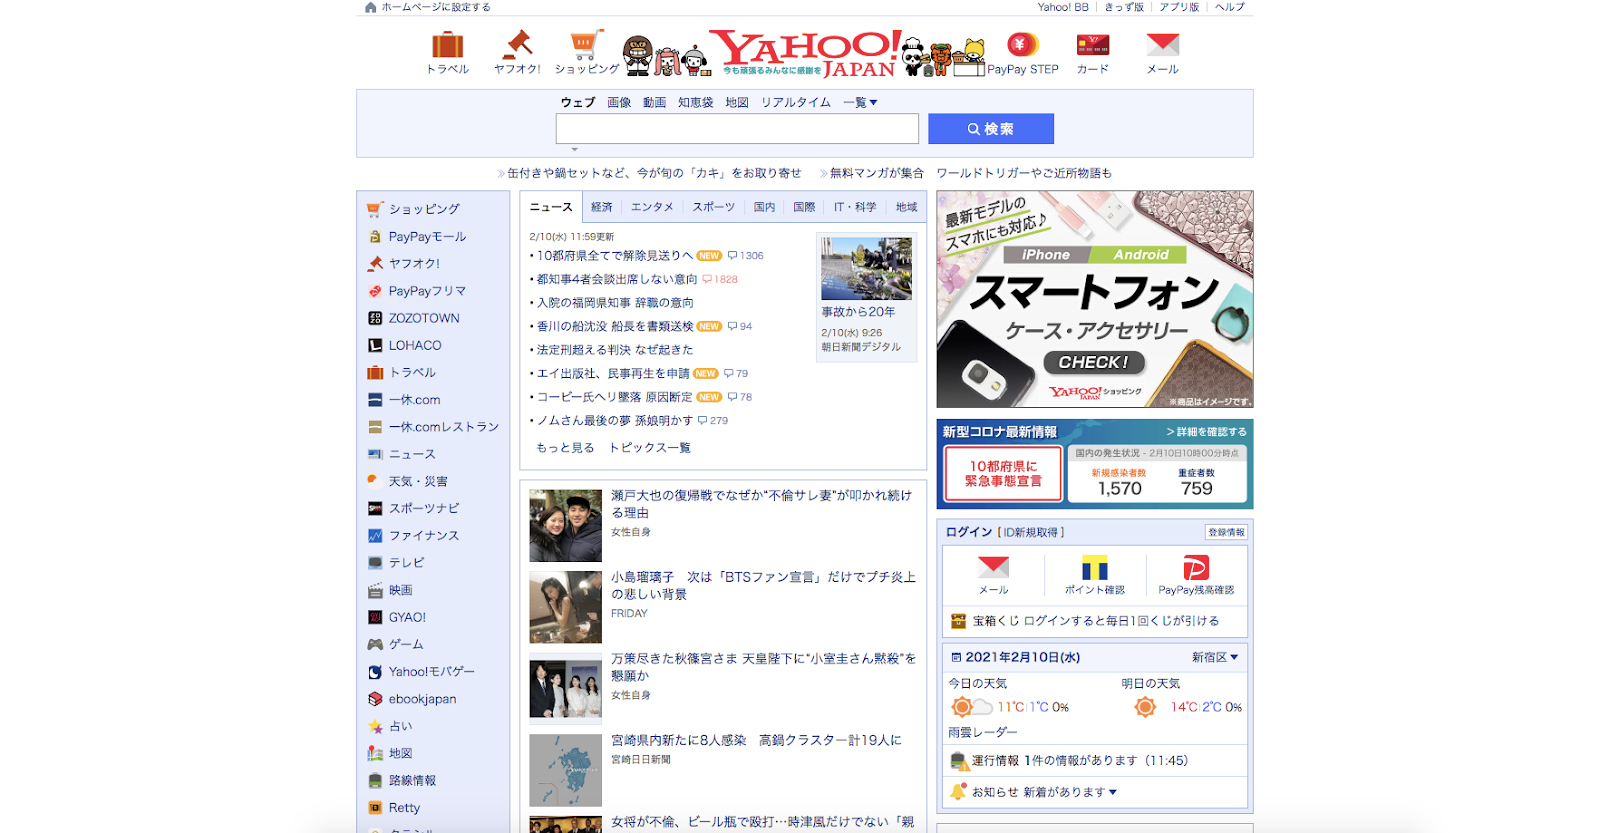Open ショッピング in the left sidebar

(x=424, y=209)
